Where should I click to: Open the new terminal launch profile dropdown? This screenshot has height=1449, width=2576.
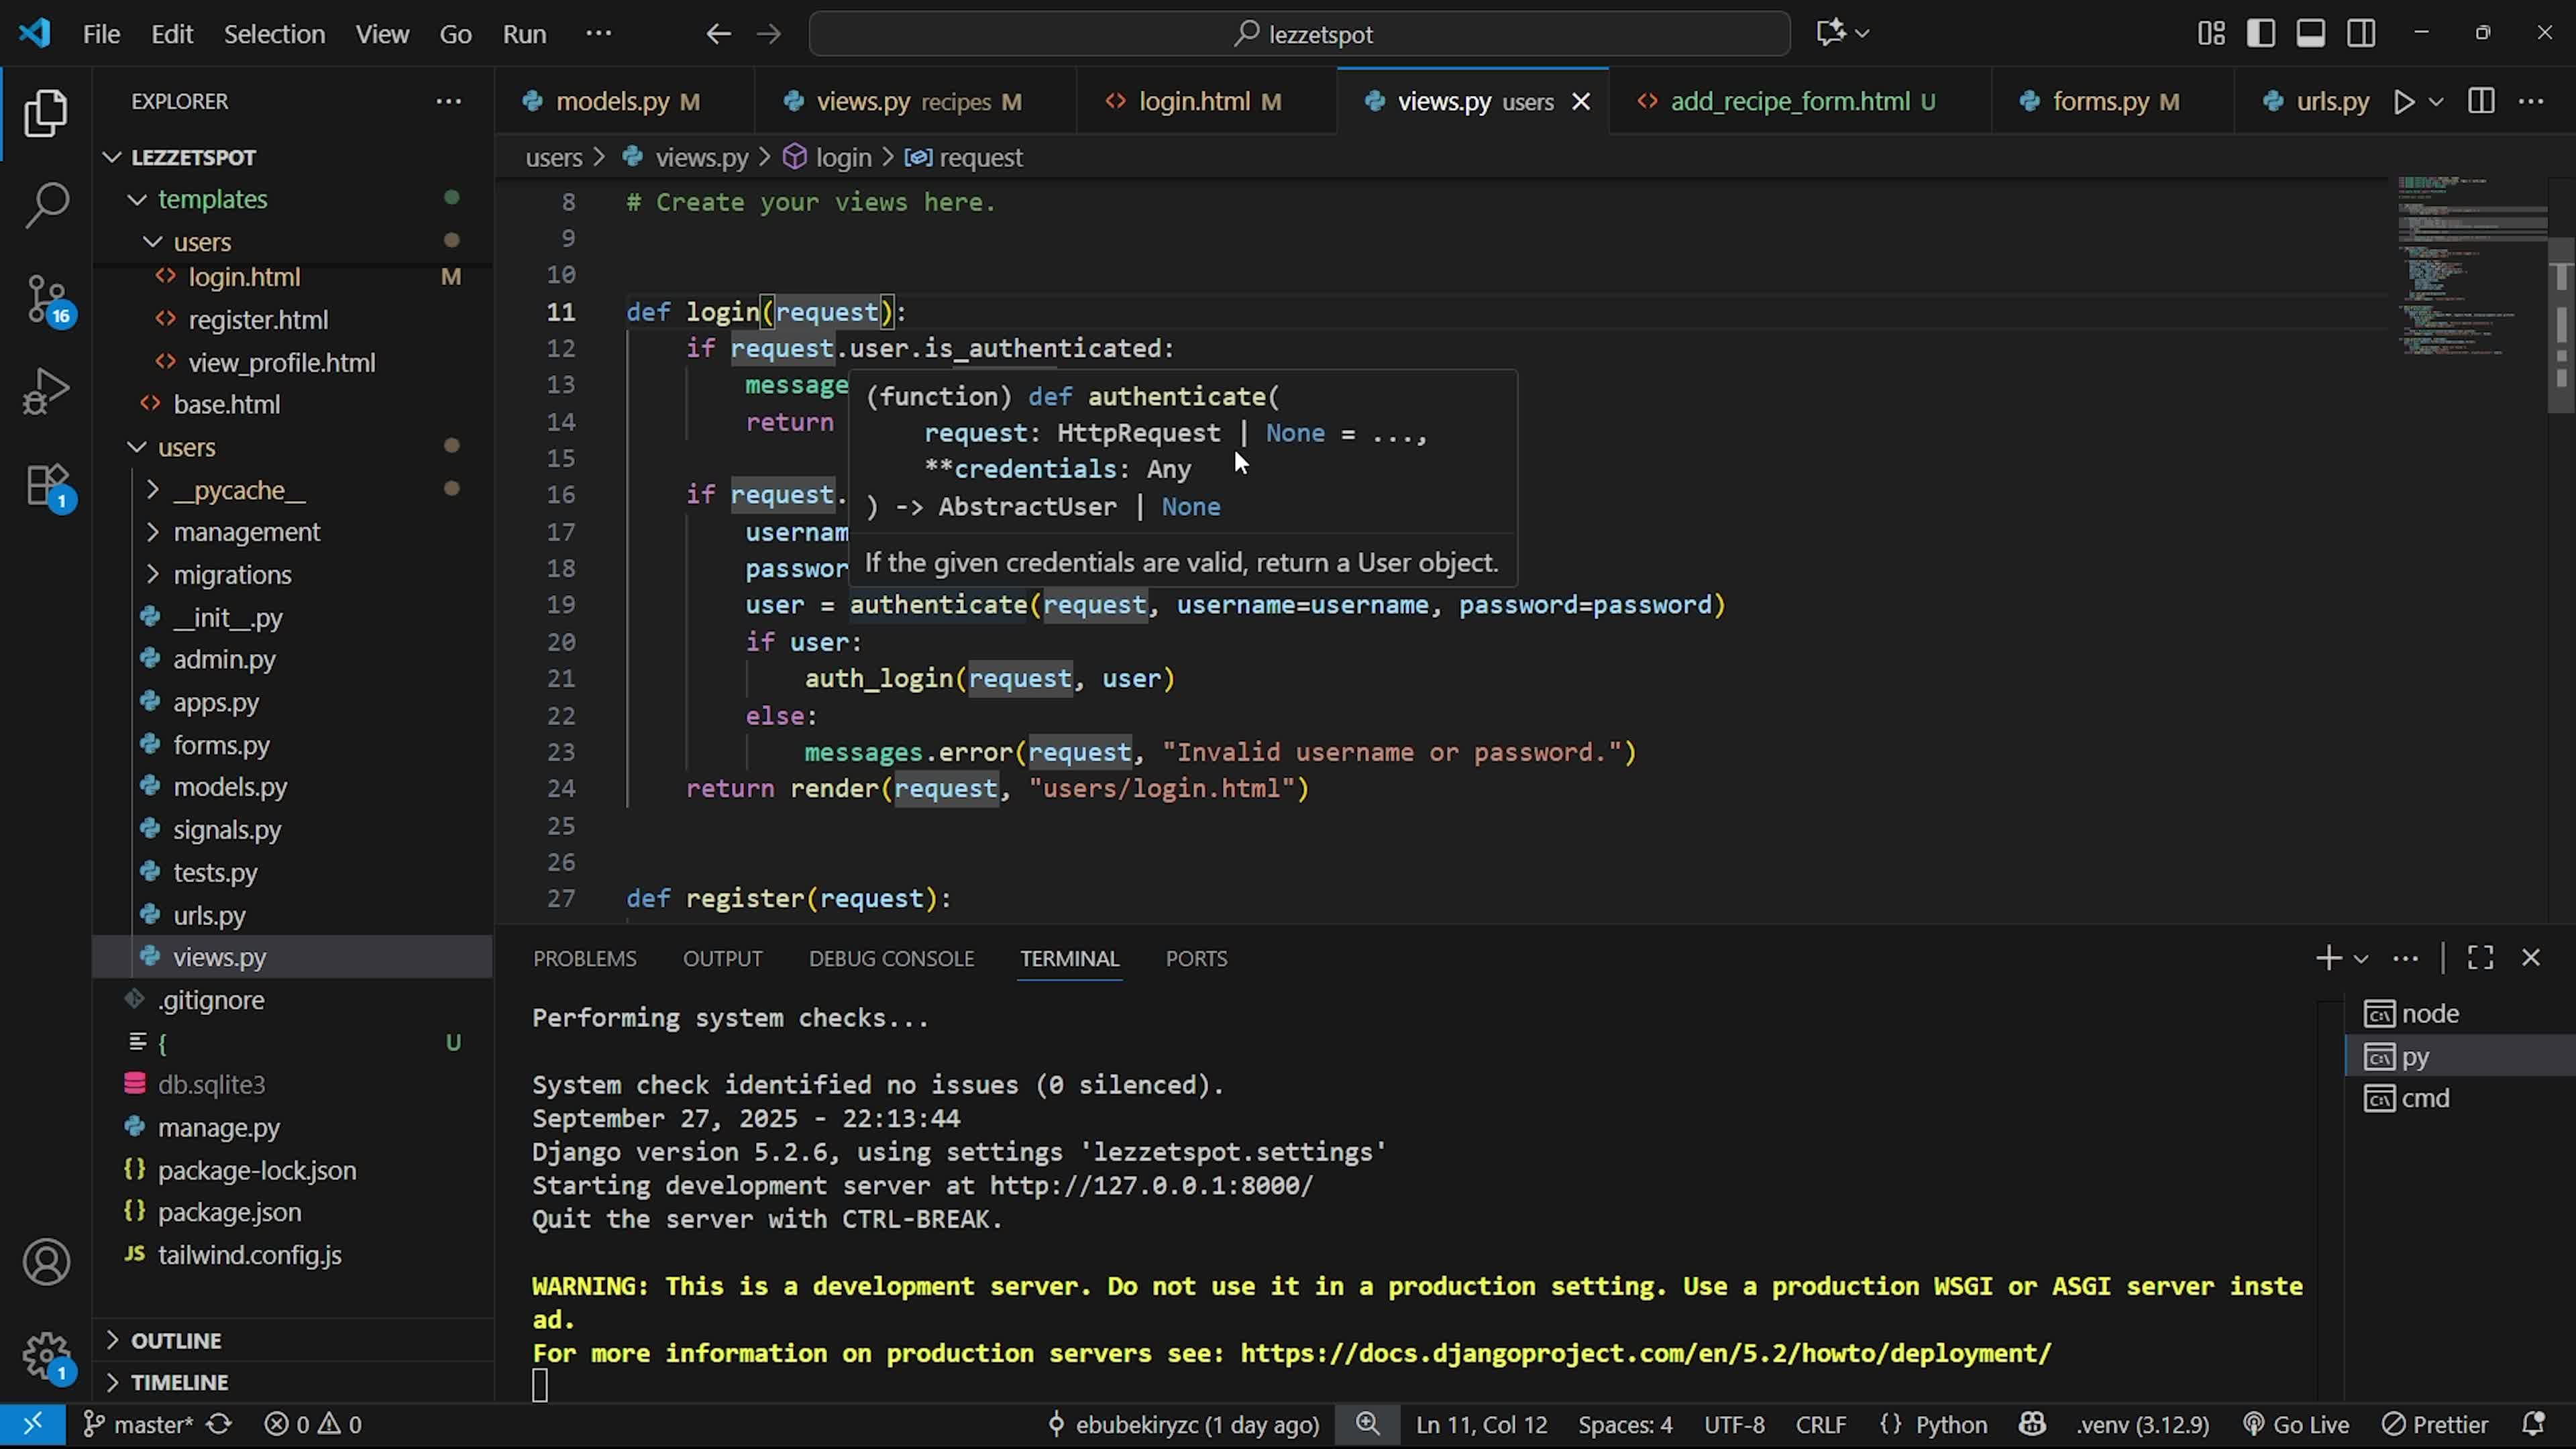tap(2361, 958)
